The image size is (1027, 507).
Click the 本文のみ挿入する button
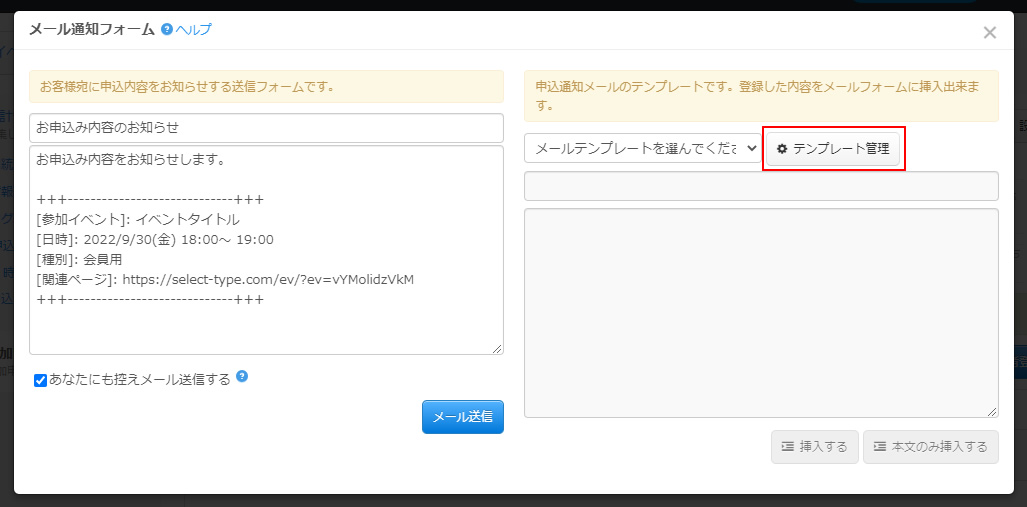point(930,447)
